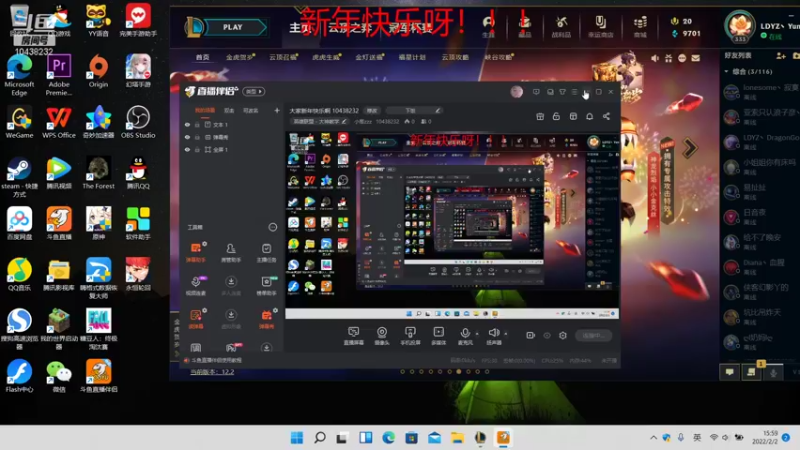Viewport: 800px width, 450px height.
Task: Click Windows Start button on taskbar
Action: tap(296, 437)
